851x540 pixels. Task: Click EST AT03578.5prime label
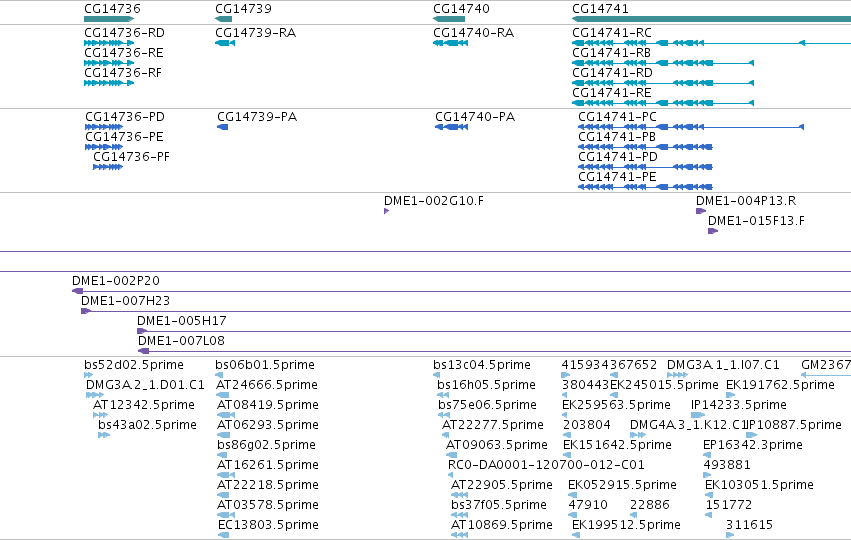pos(268,505)
